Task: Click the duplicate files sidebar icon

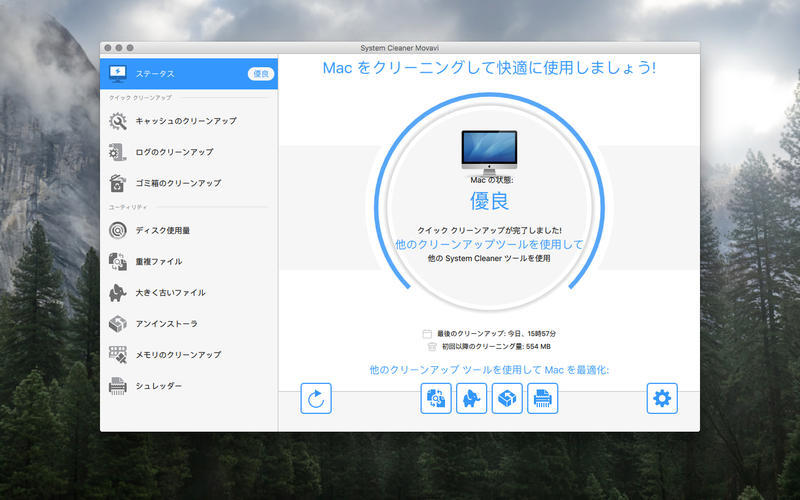Action: [x=118, y=262]
